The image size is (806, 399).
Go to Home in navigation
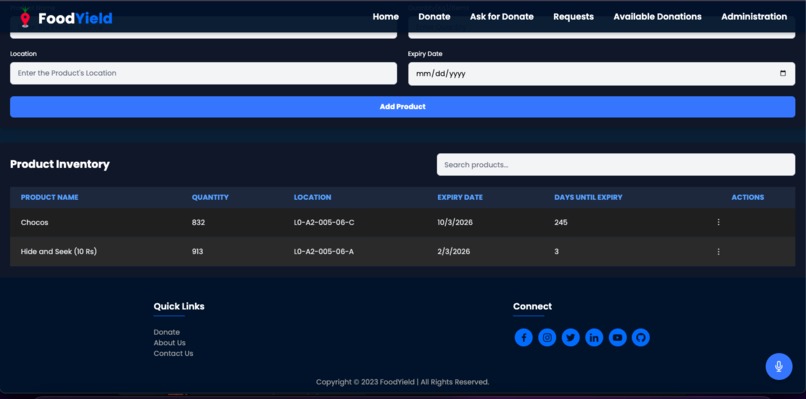click(386, 16)
